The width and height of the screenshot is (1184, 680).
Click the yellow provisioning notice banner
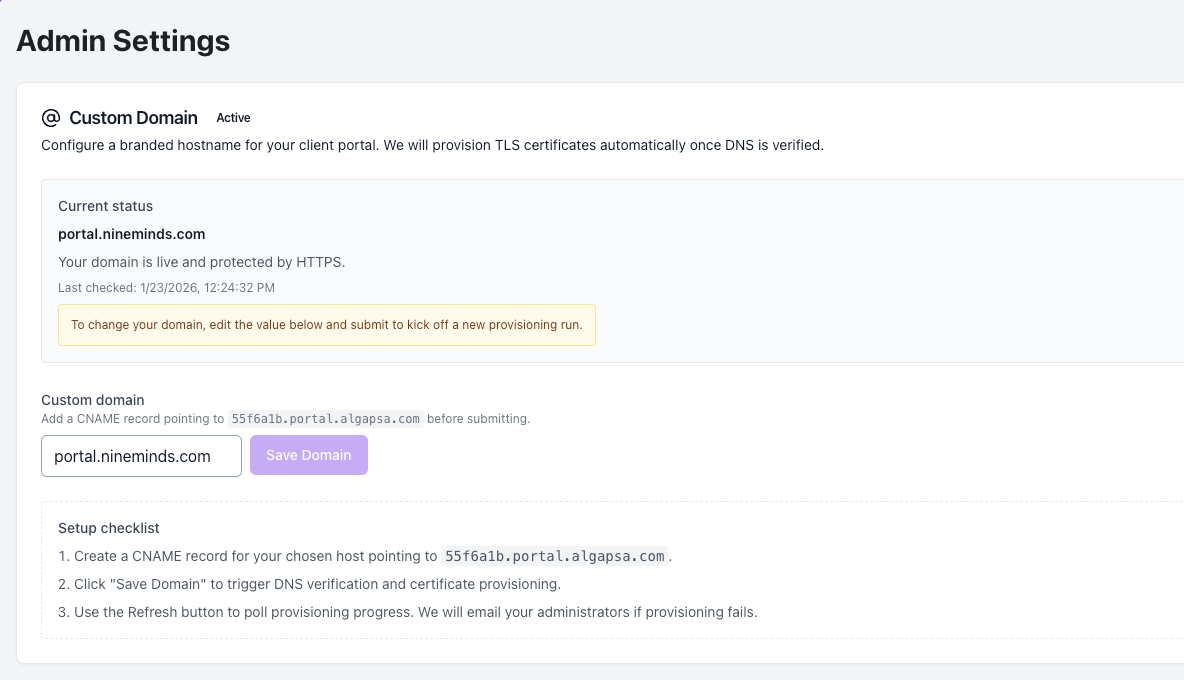pyautogui.click(x=327, y=324)
